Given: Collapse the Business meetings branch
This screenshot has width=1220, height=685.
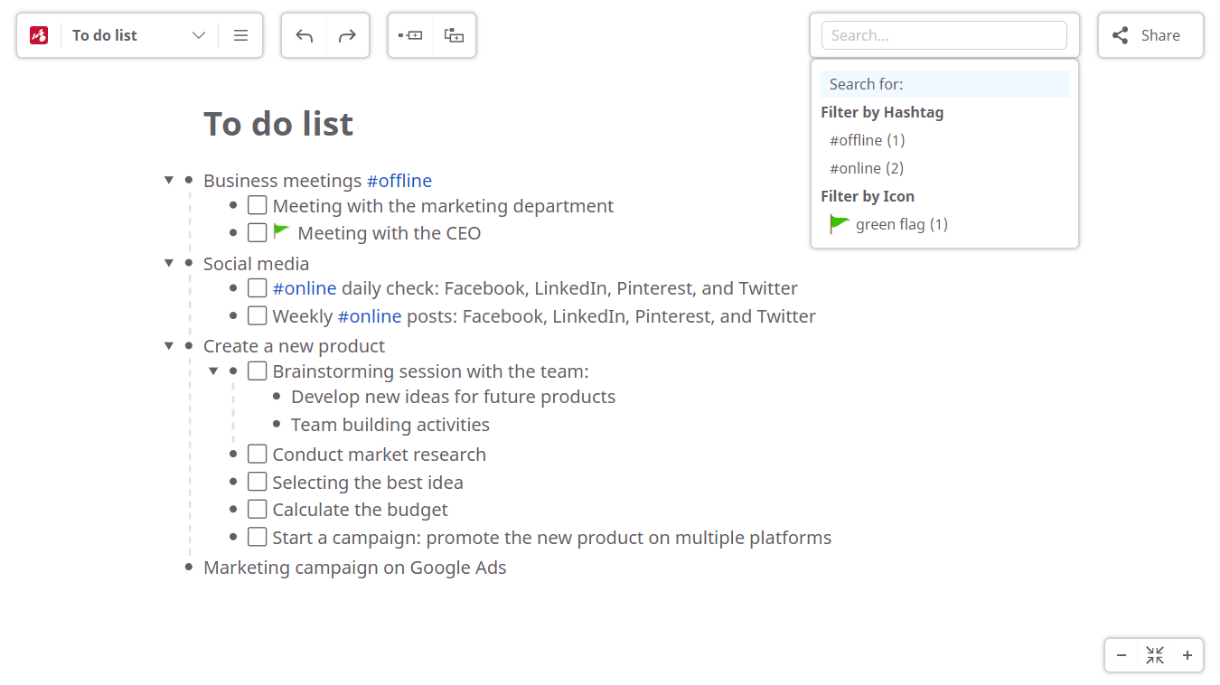Looking at the screenshot, I should coord(169,180).
